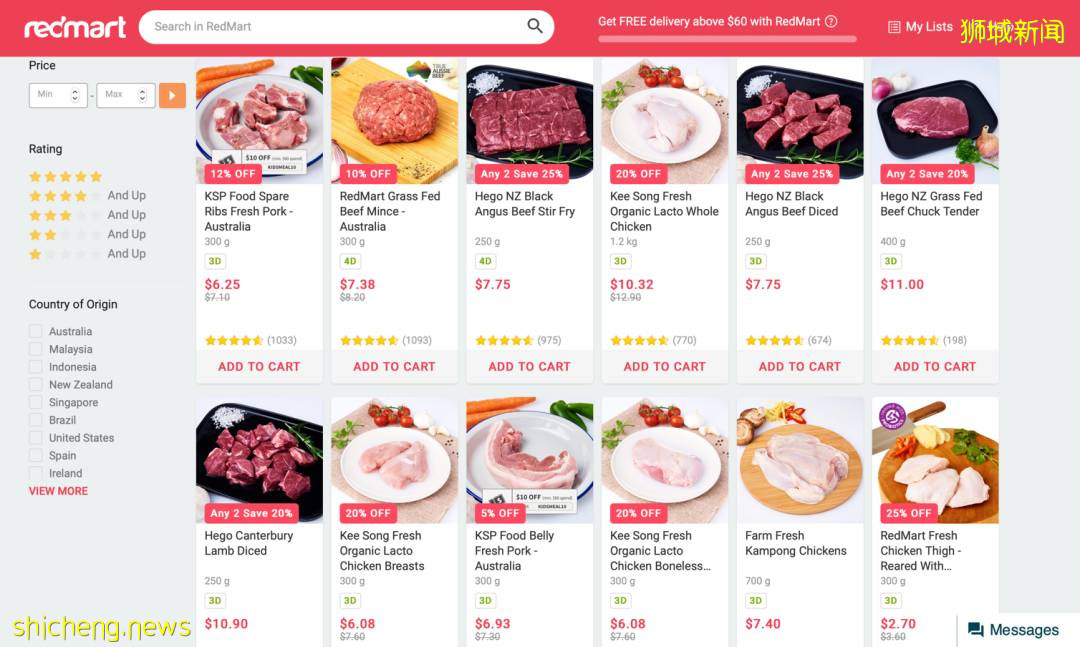The image size is (1080, 647).
Task: Add Hego NZ Grass Fed Chuck Tender to cart
Action: click(x=935, y=367)
